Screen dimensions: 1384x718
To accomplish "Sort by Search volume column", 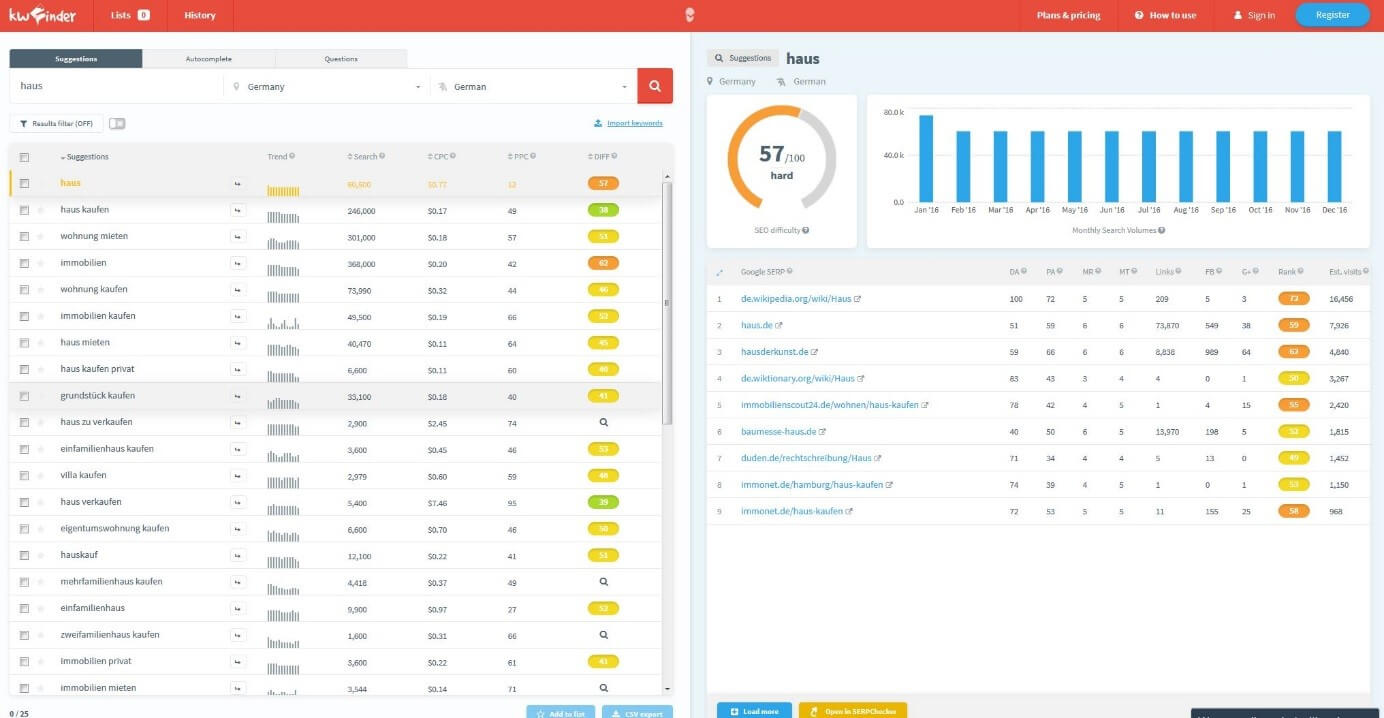I will coord(362,157).
